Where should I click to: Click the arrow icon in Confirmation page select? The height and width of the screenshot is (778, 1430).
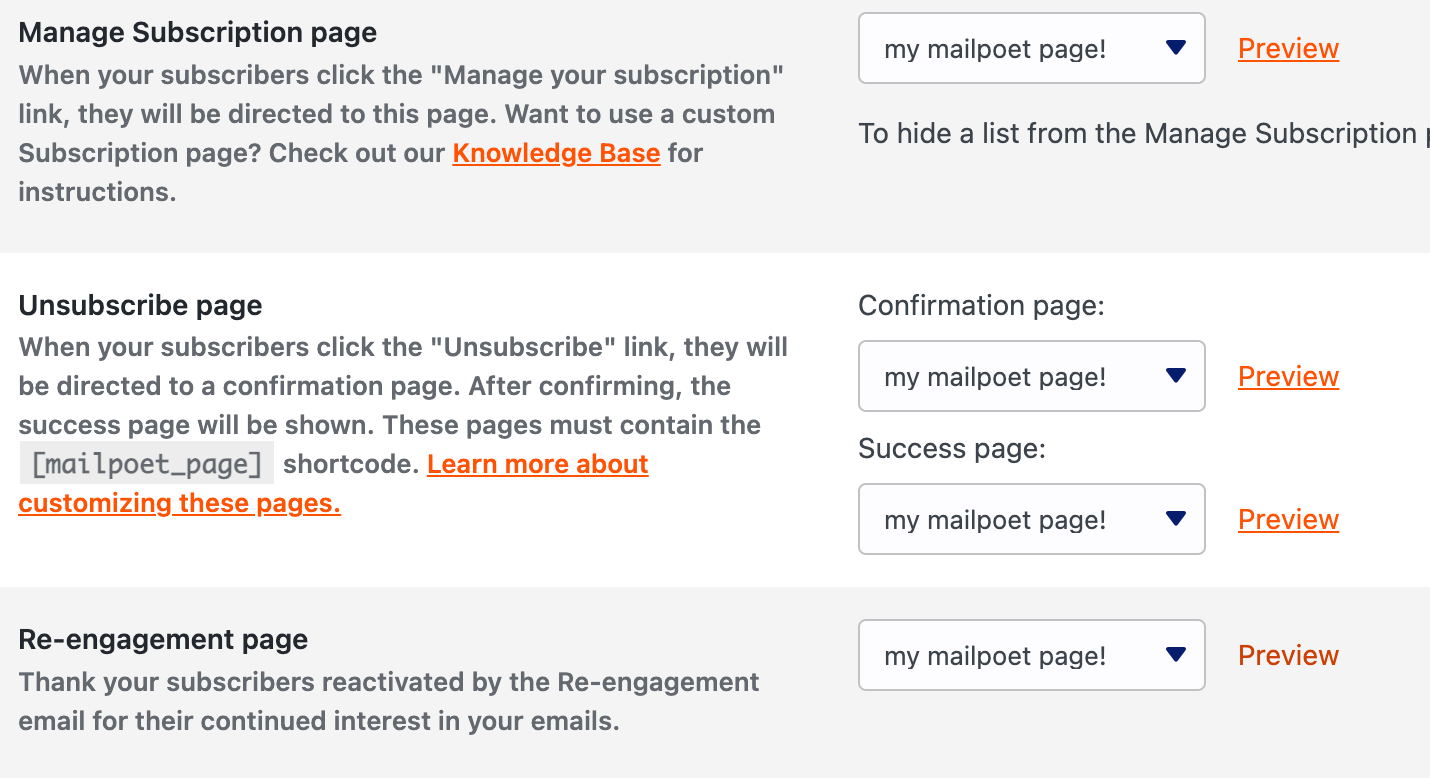[1176, 376]
